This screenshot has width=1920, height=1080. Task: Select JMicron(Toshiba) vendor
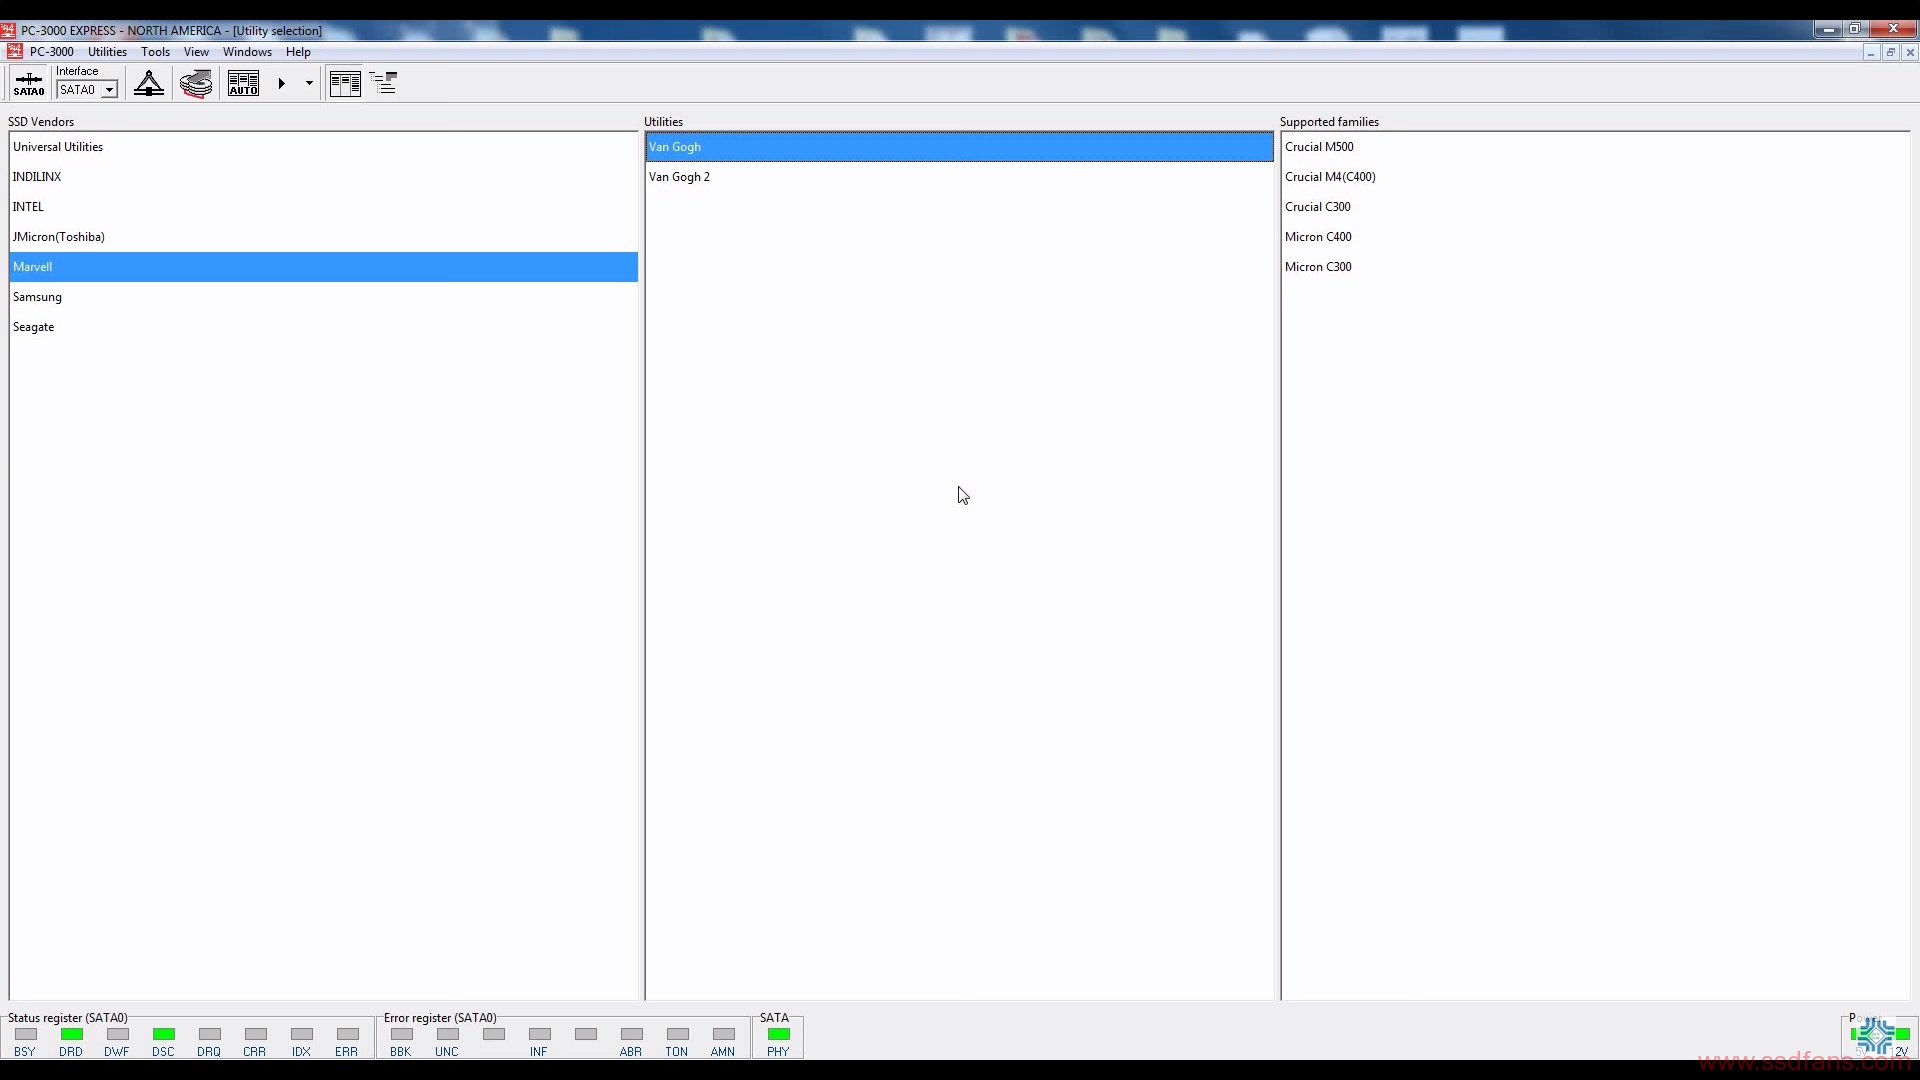point(323,237)
